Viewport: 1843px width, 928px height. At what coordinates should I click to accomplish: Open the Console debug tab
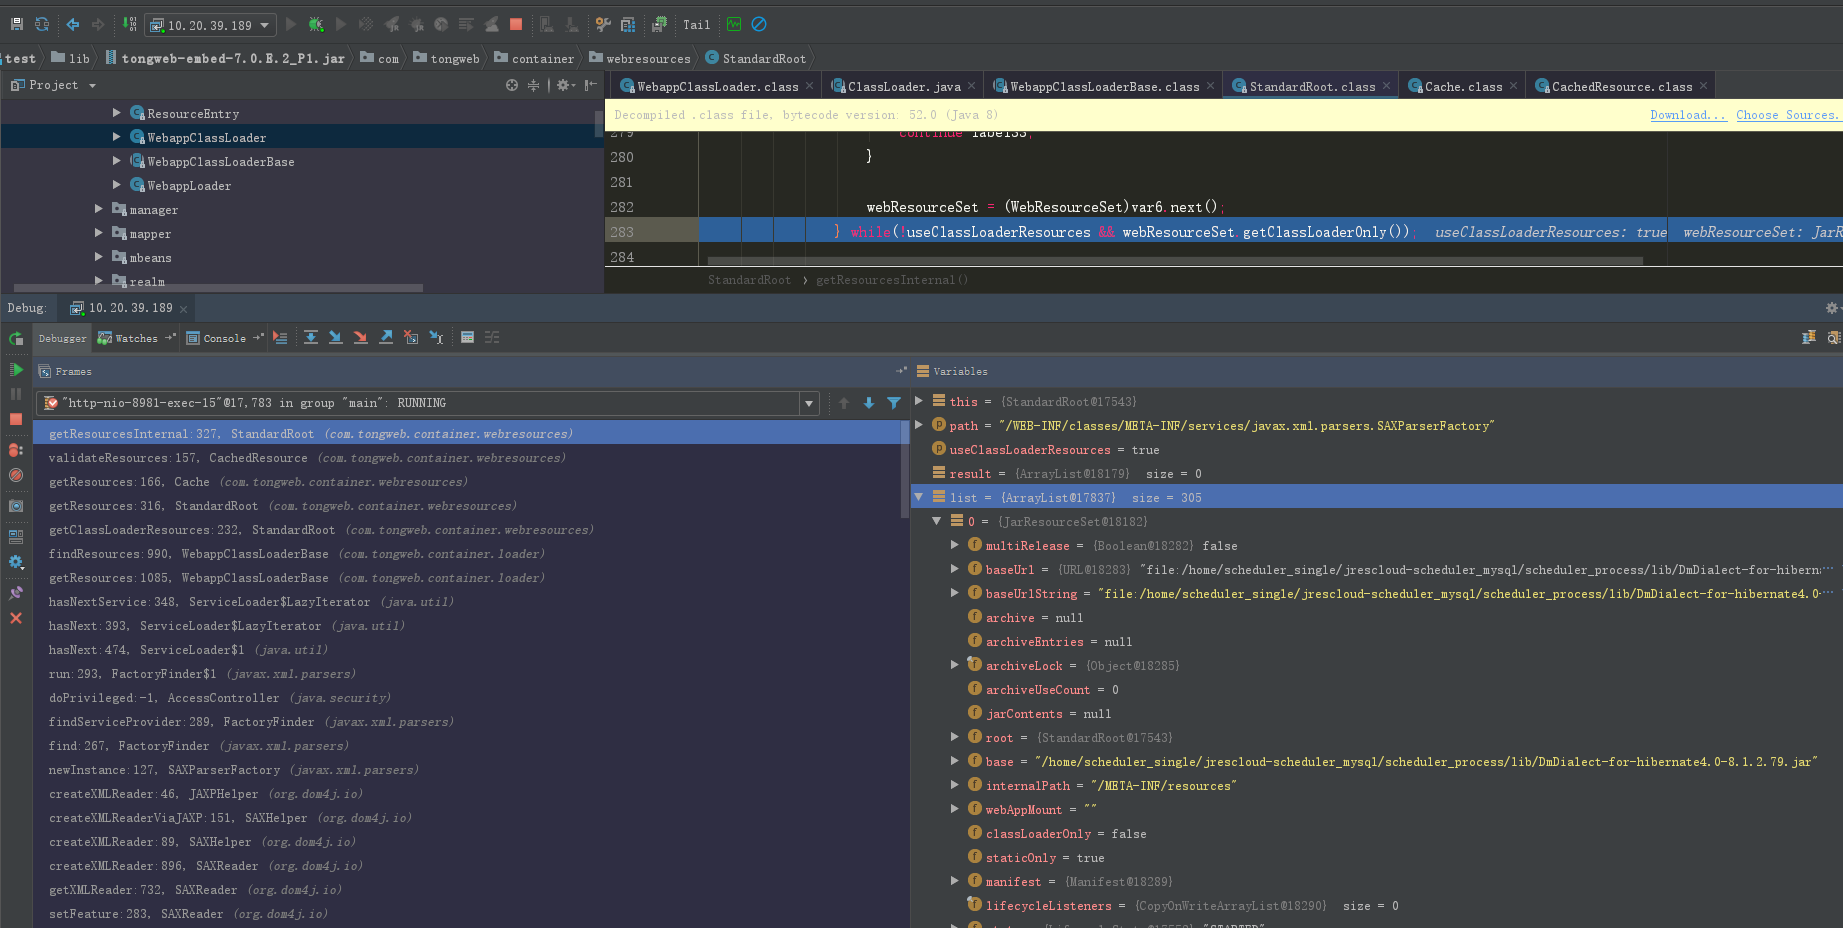coord(225,338)
